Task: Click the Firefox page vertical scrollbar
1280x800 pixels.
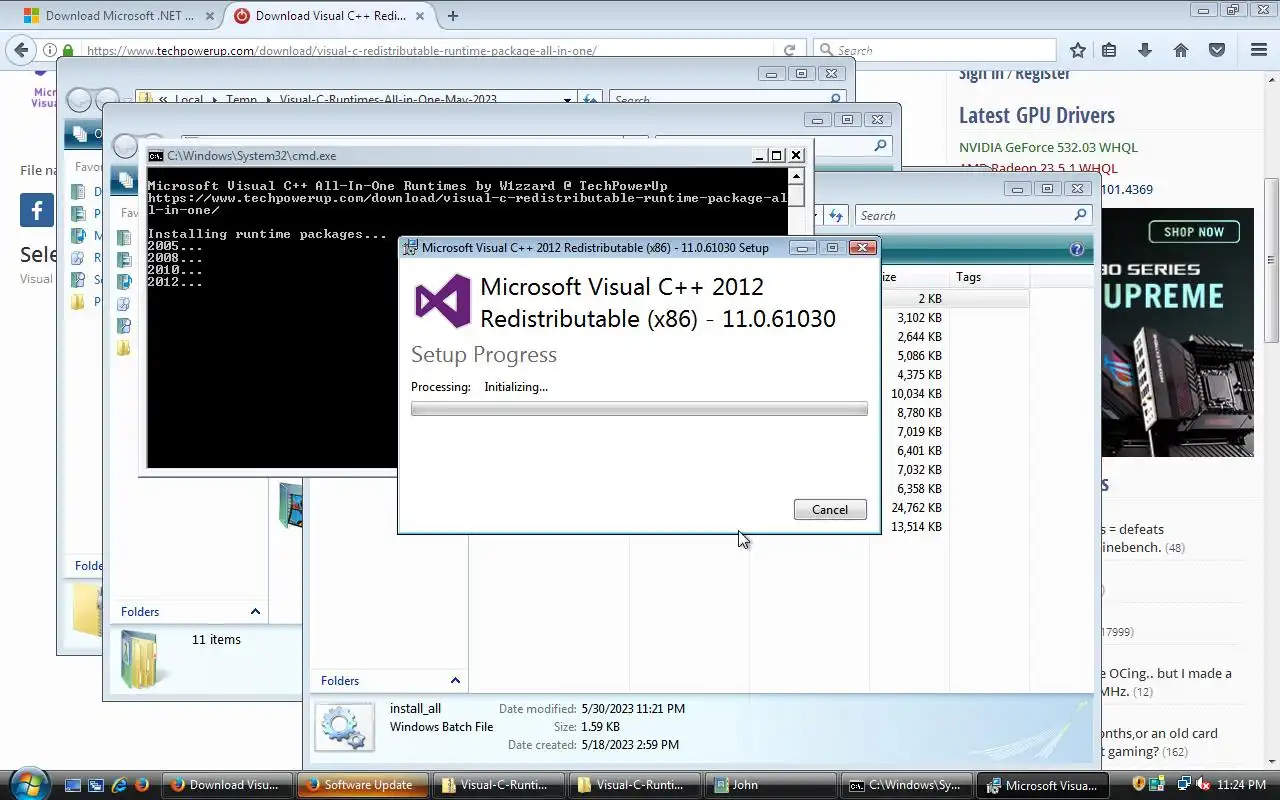Action: click(1272, 262)
